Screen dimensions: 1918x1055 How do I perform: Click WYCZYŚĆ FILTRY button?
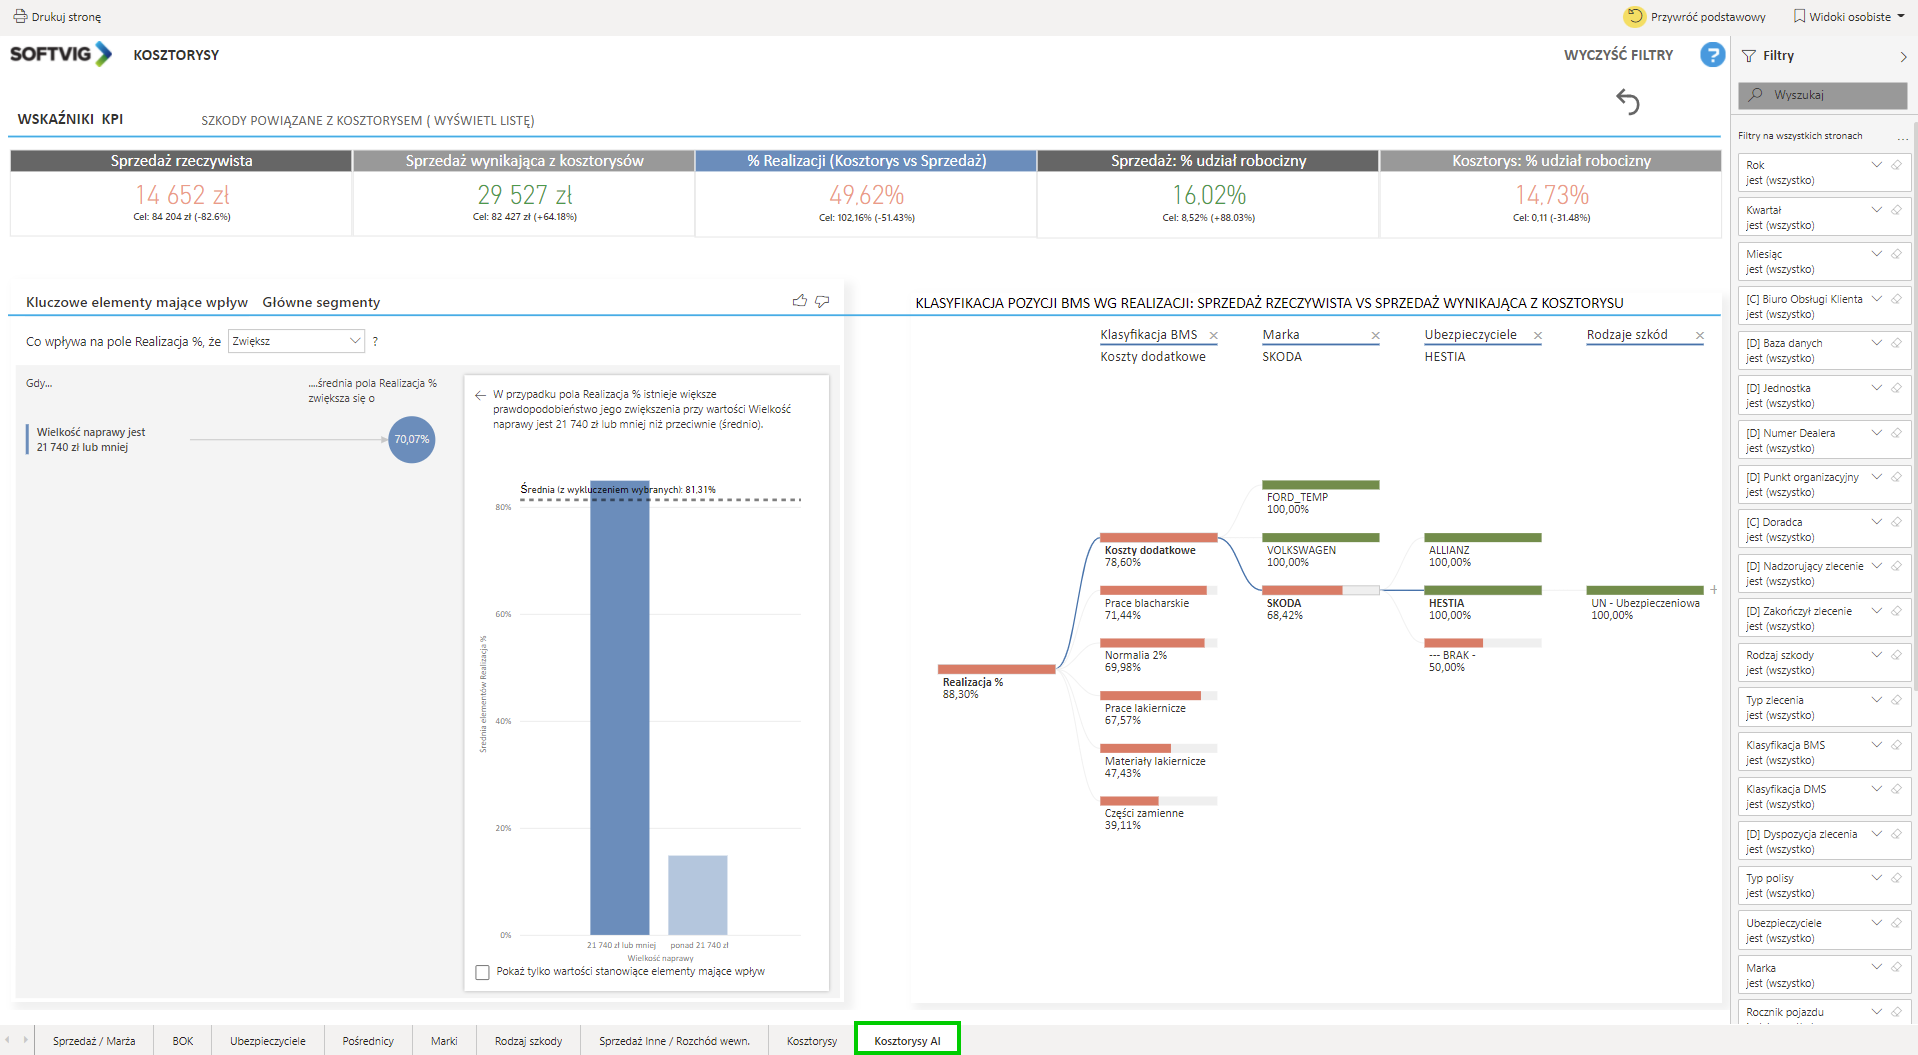coord(1618,55)
